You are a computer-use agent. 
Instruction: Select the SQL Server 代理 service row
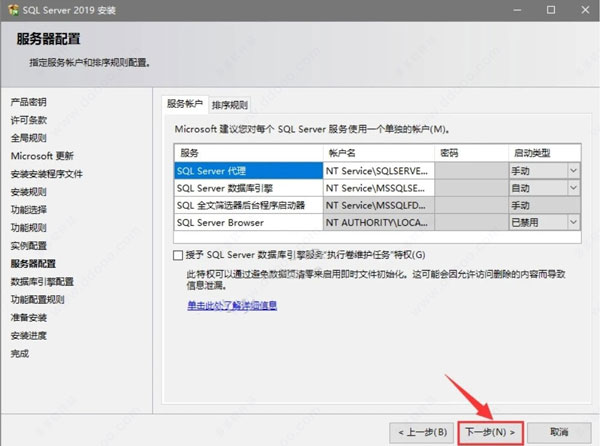(x=248, y=171)
